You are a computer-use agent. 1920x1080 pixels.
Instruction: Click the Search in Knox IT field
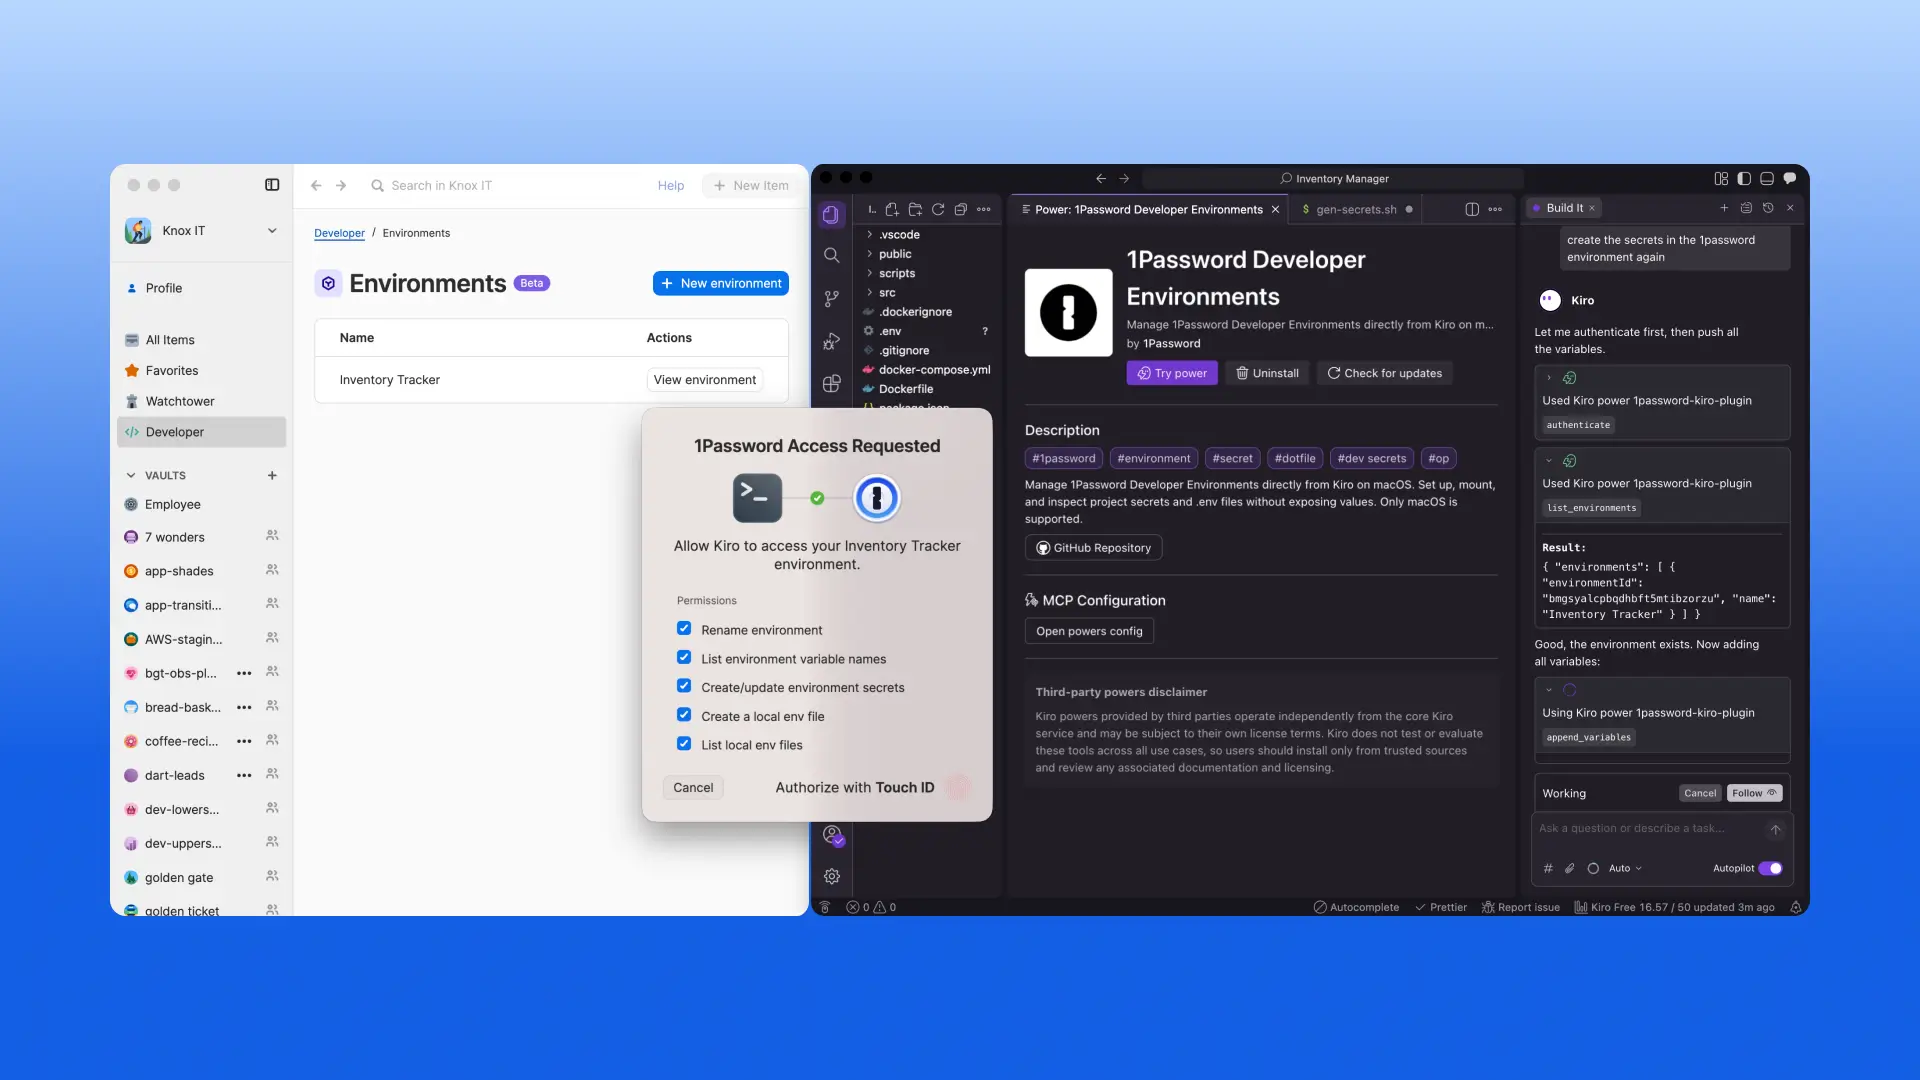[505, 185]
